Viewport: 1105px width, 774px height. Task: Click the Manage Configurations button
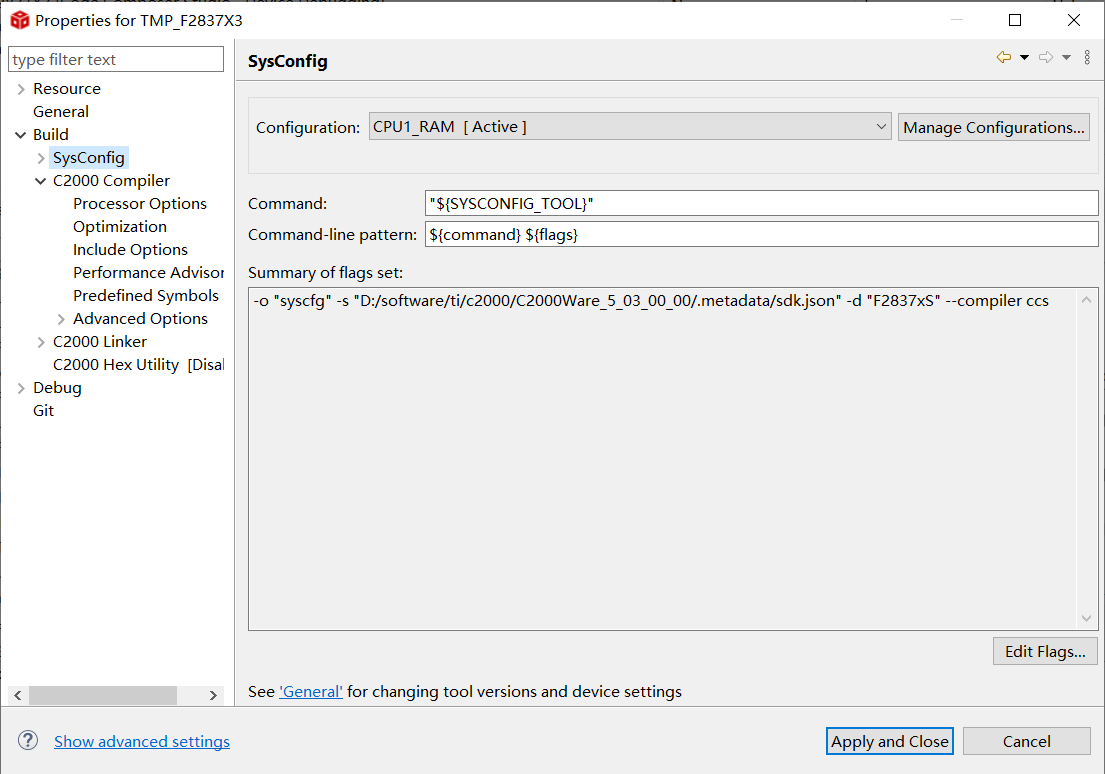[993, 127]
